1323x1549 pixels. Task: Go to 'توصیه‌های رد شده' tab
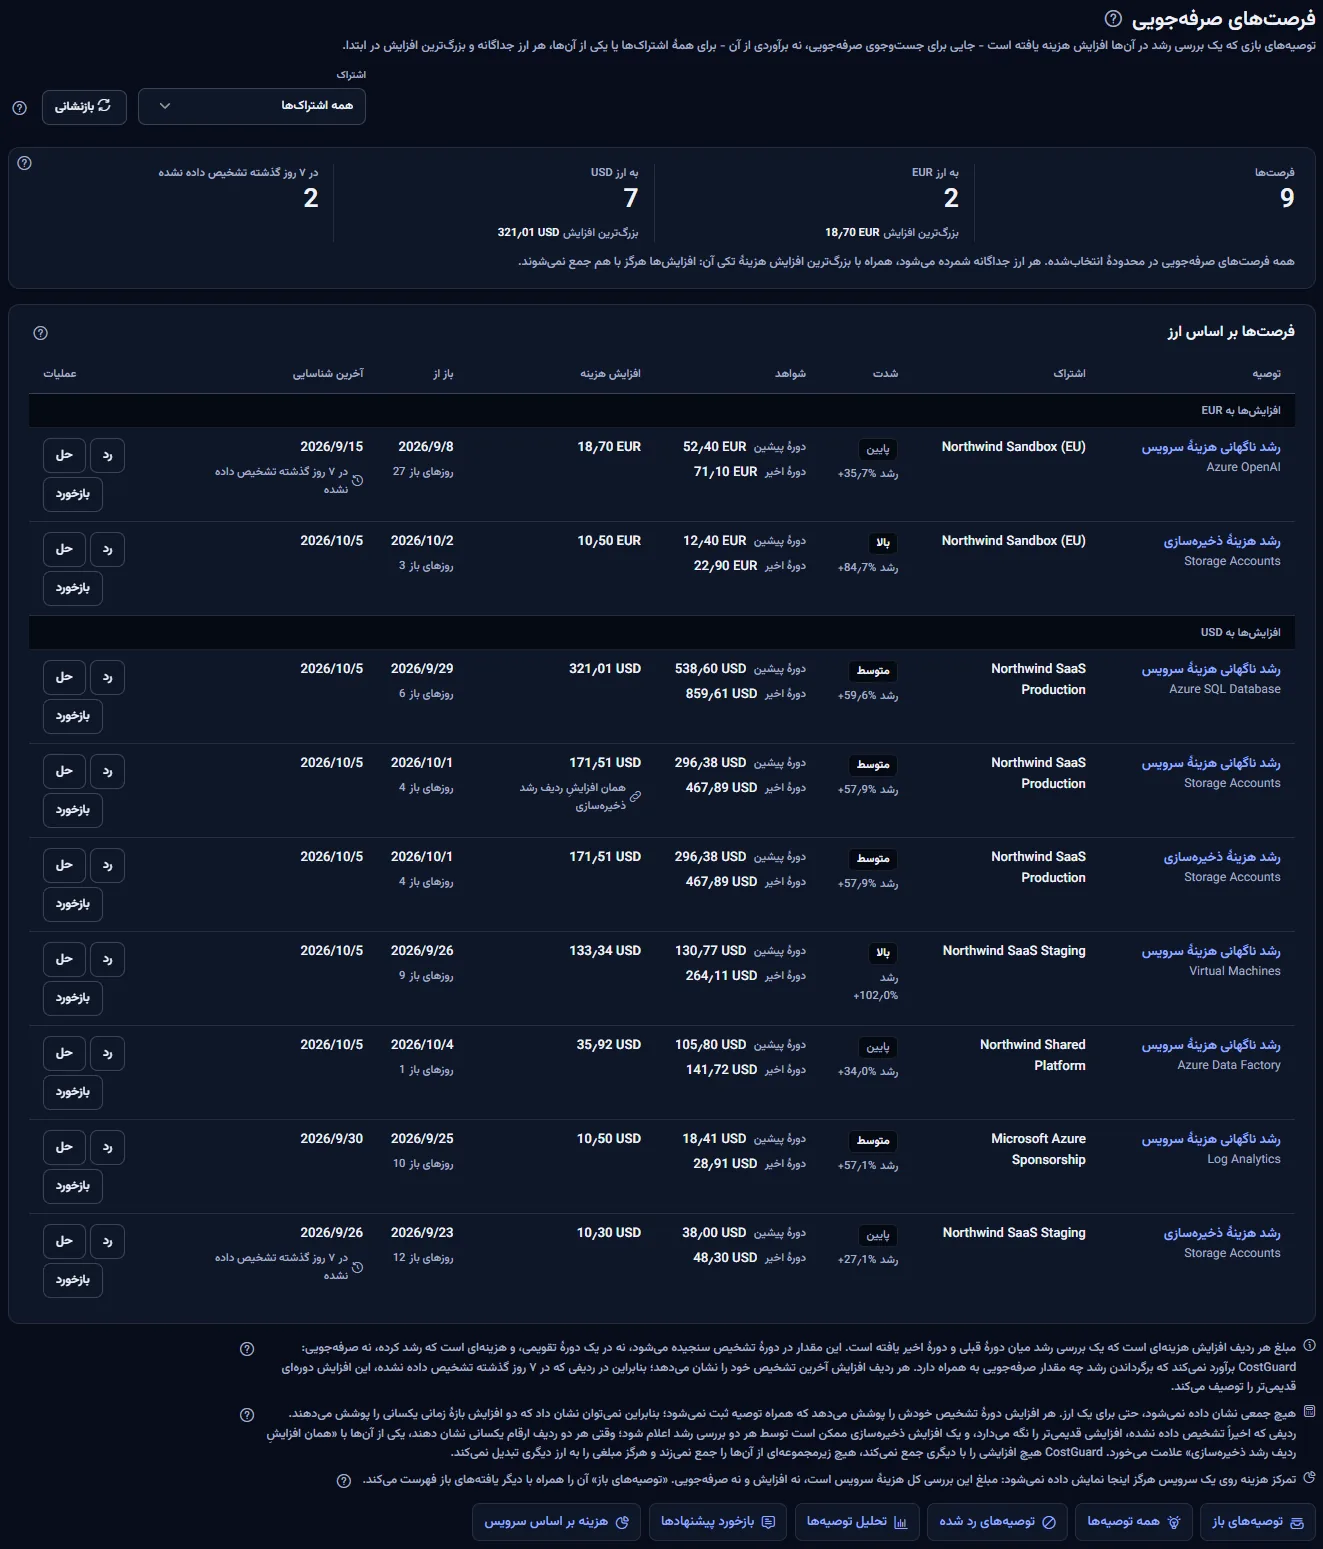click(997, 1522)
